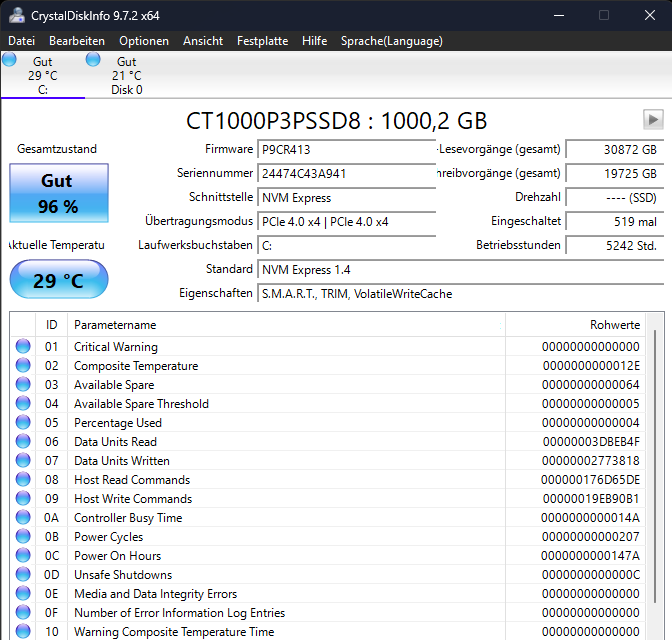
Task: Click the Firmware field P9CR413
Action: [x=346, y=150]
